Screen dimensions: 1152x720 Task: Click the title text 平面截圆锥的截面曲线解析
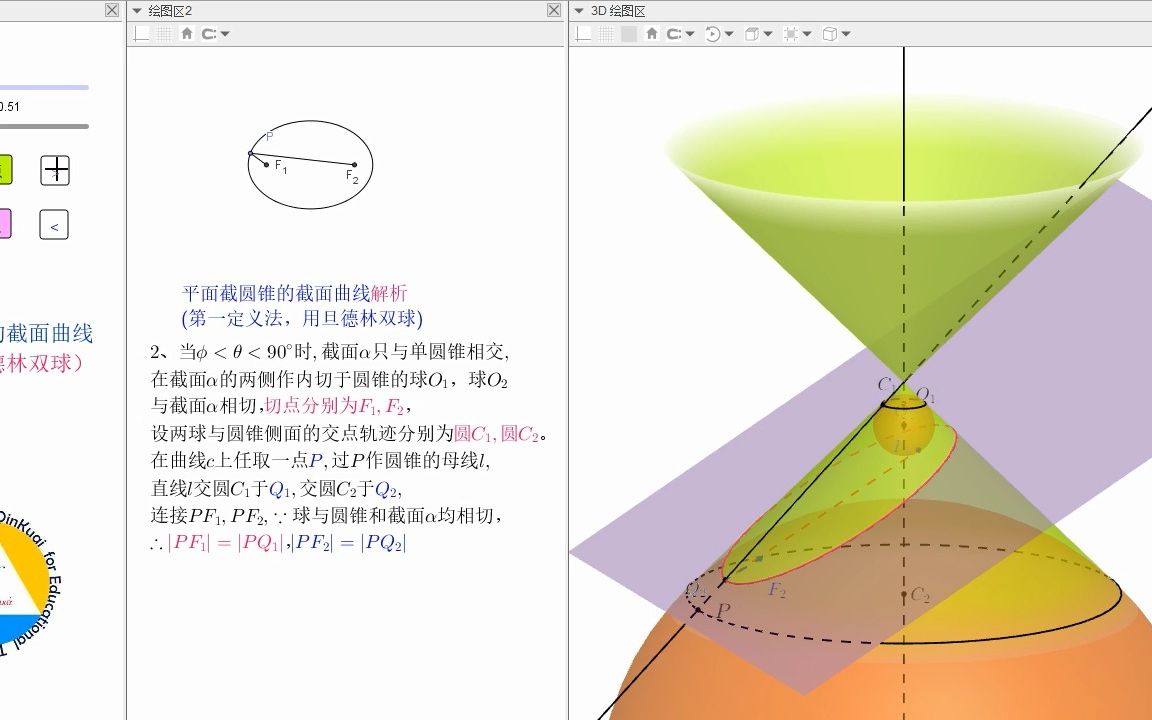294,293
